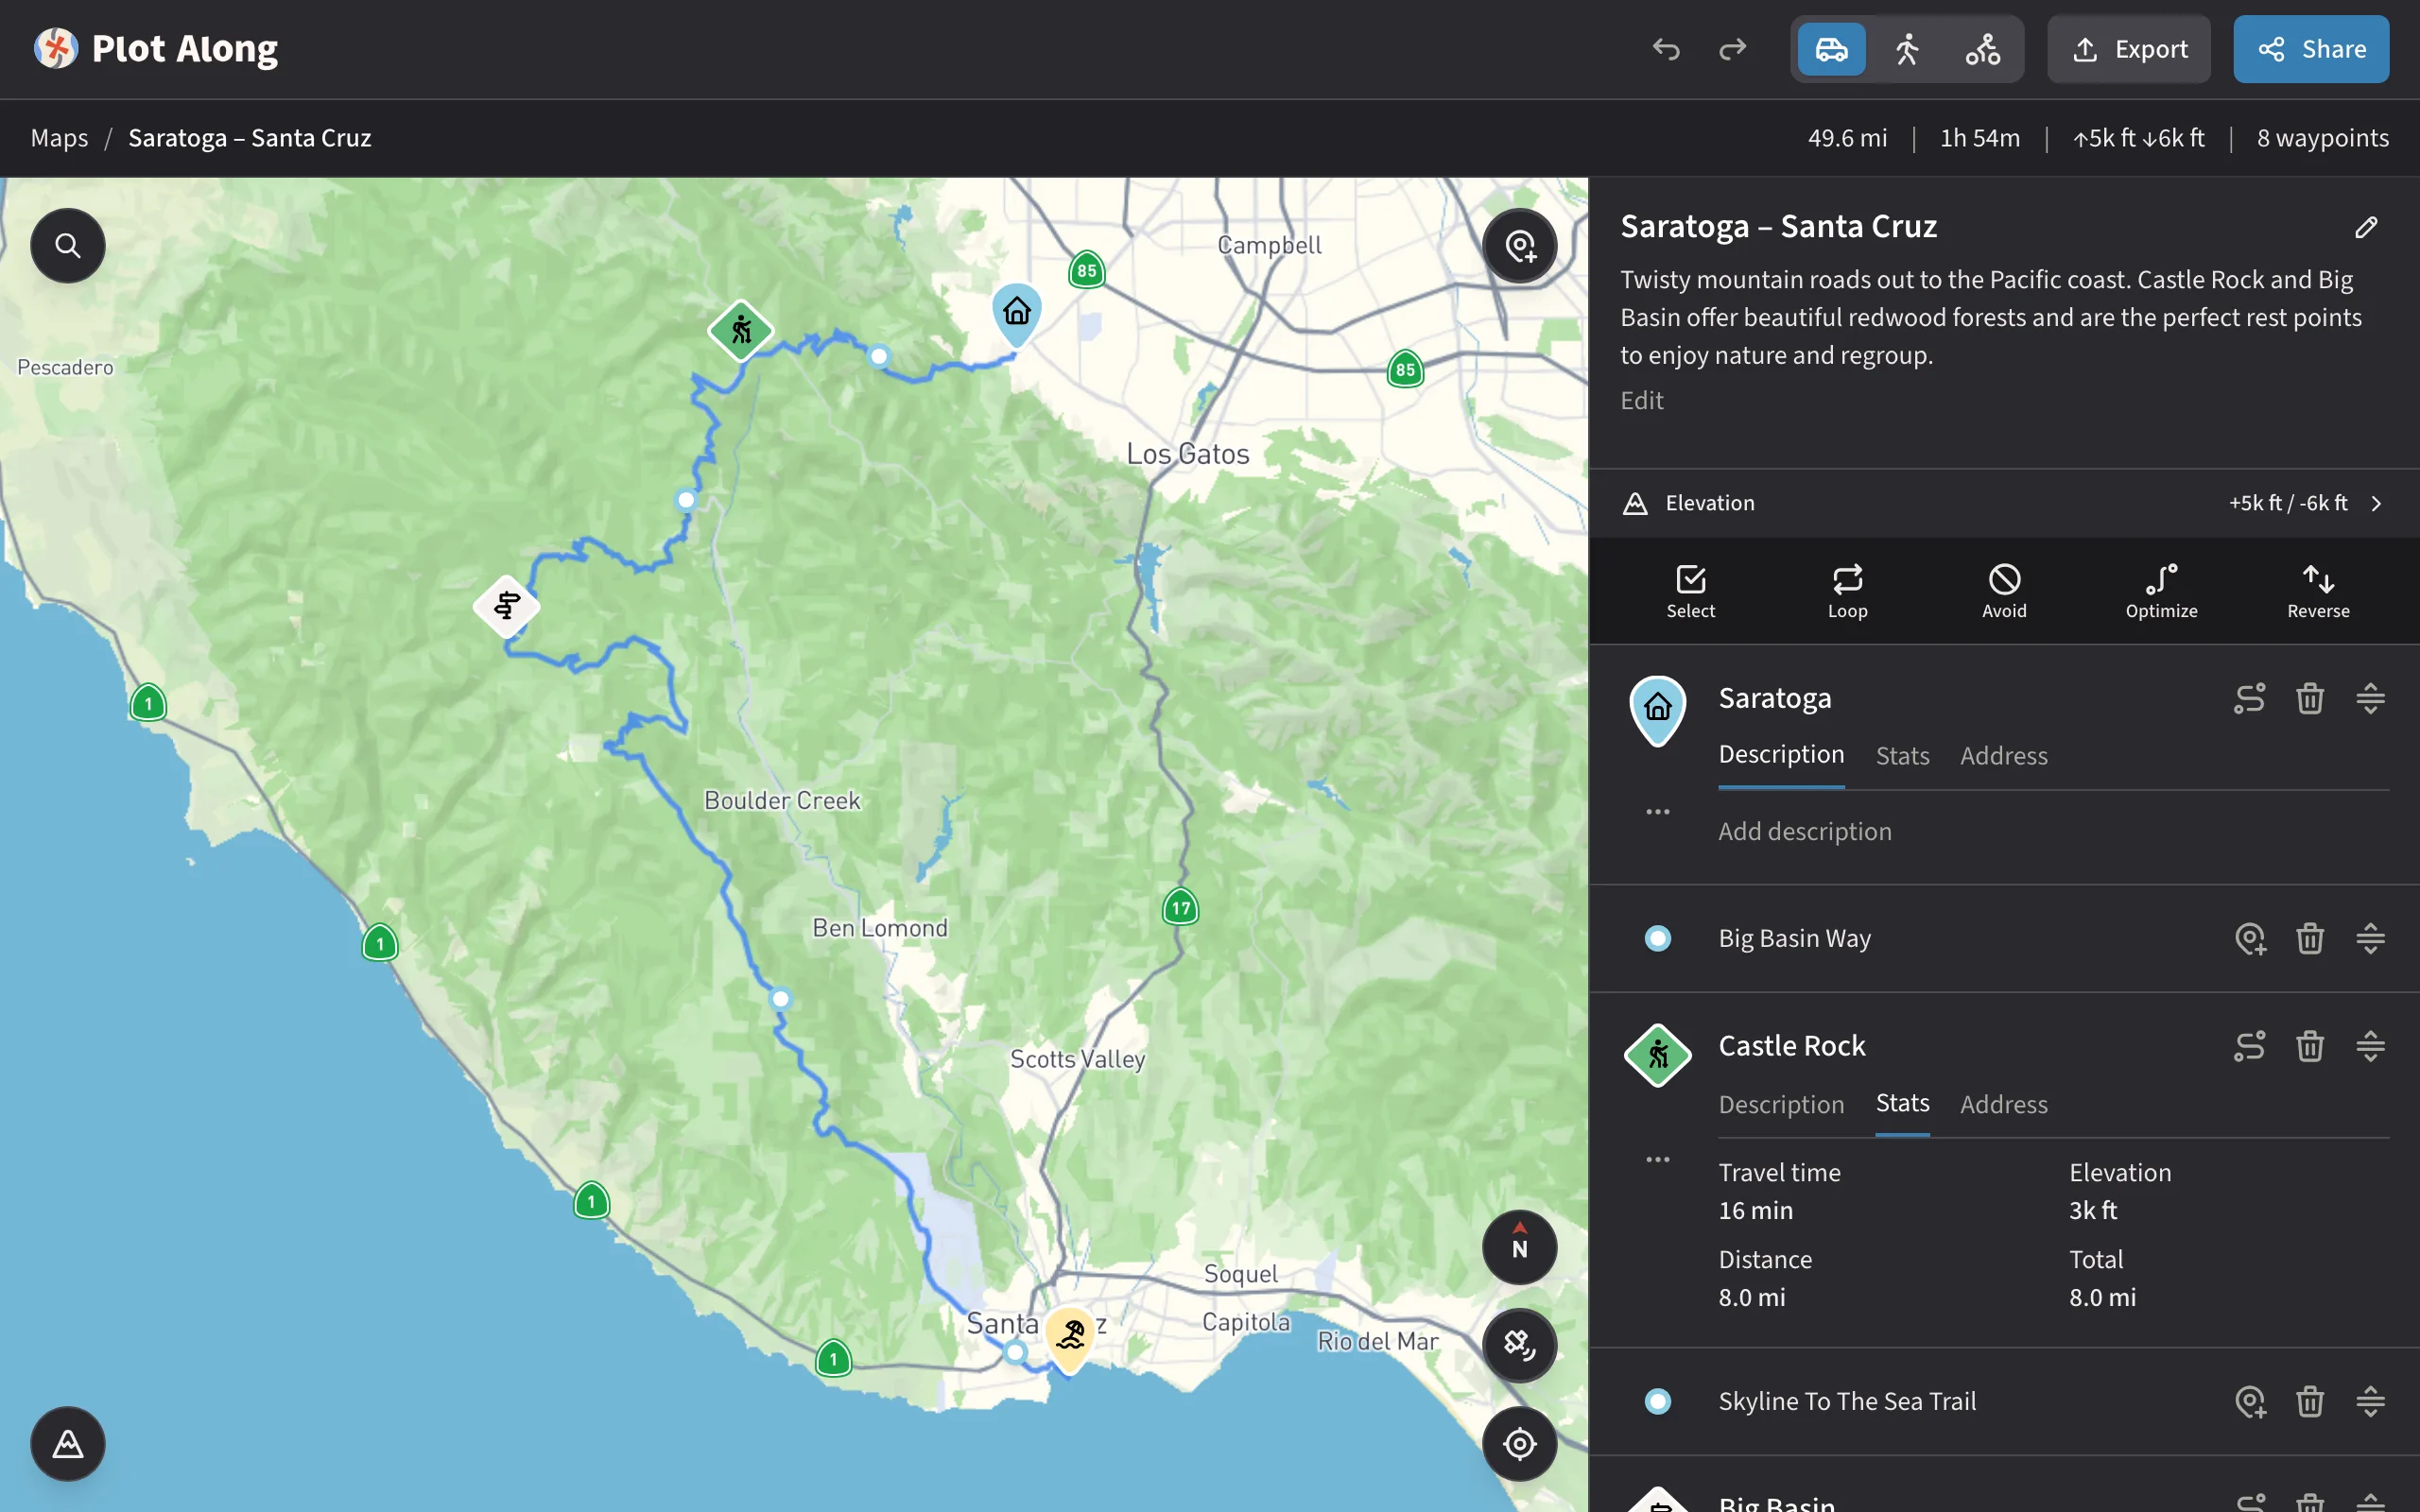Switch to cycling travel mode
Screen dimensions: 2420x1512
(1982, 49)
